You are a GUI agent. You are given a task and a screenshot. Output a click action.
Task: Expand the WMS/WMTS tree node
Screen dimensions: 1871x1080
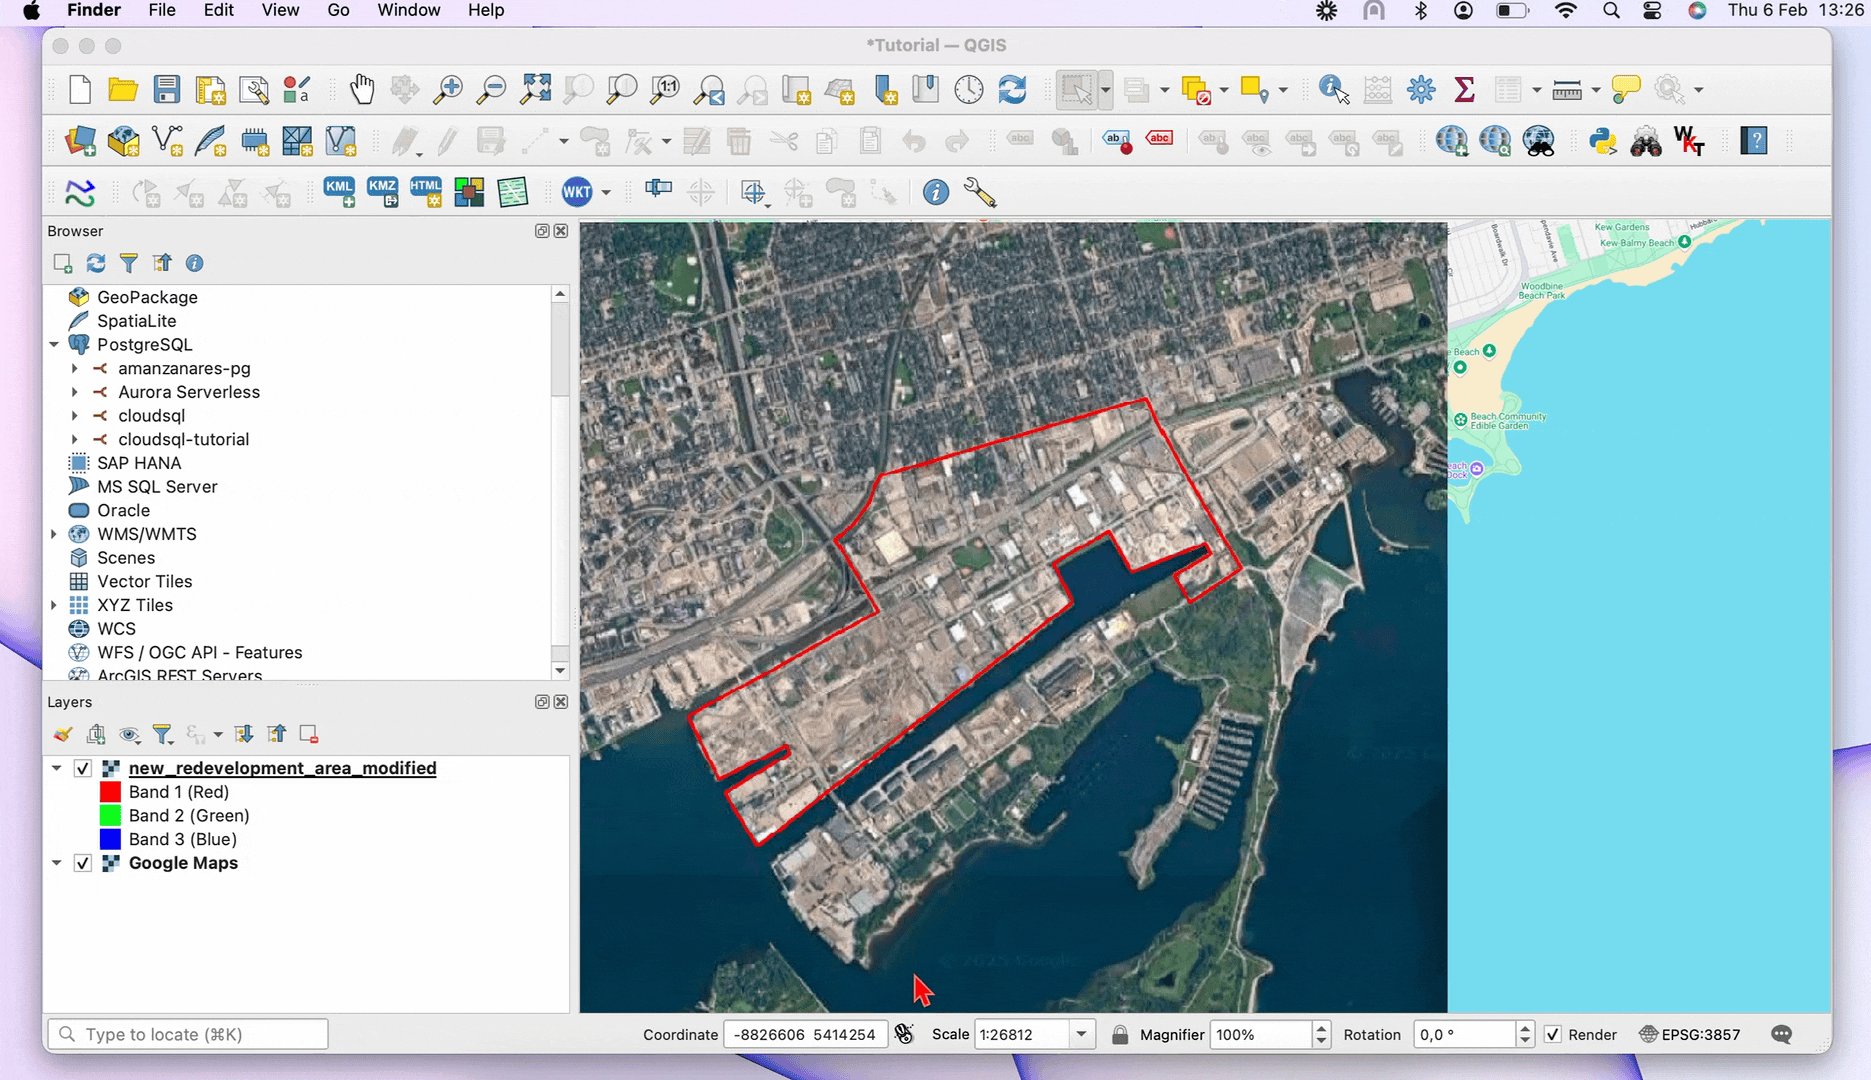pos(54,534)
